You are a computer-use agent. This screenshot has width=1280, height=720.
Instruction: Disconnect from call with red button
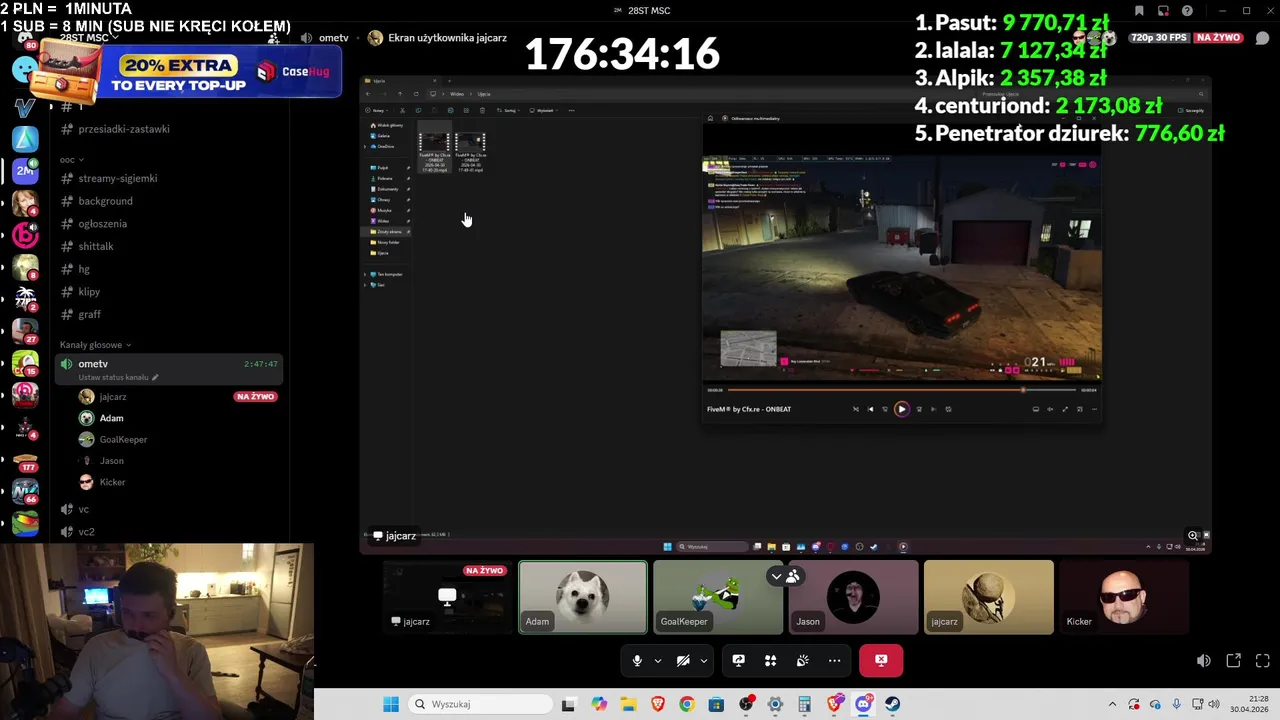(x=881, y=660)
